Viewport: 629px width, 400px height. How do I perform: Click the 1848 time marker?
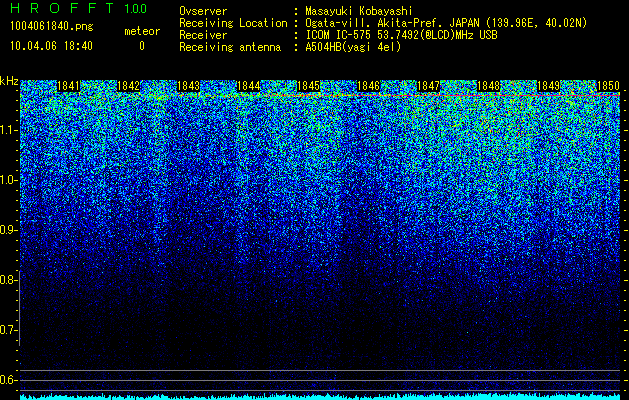tap(489, 86)
